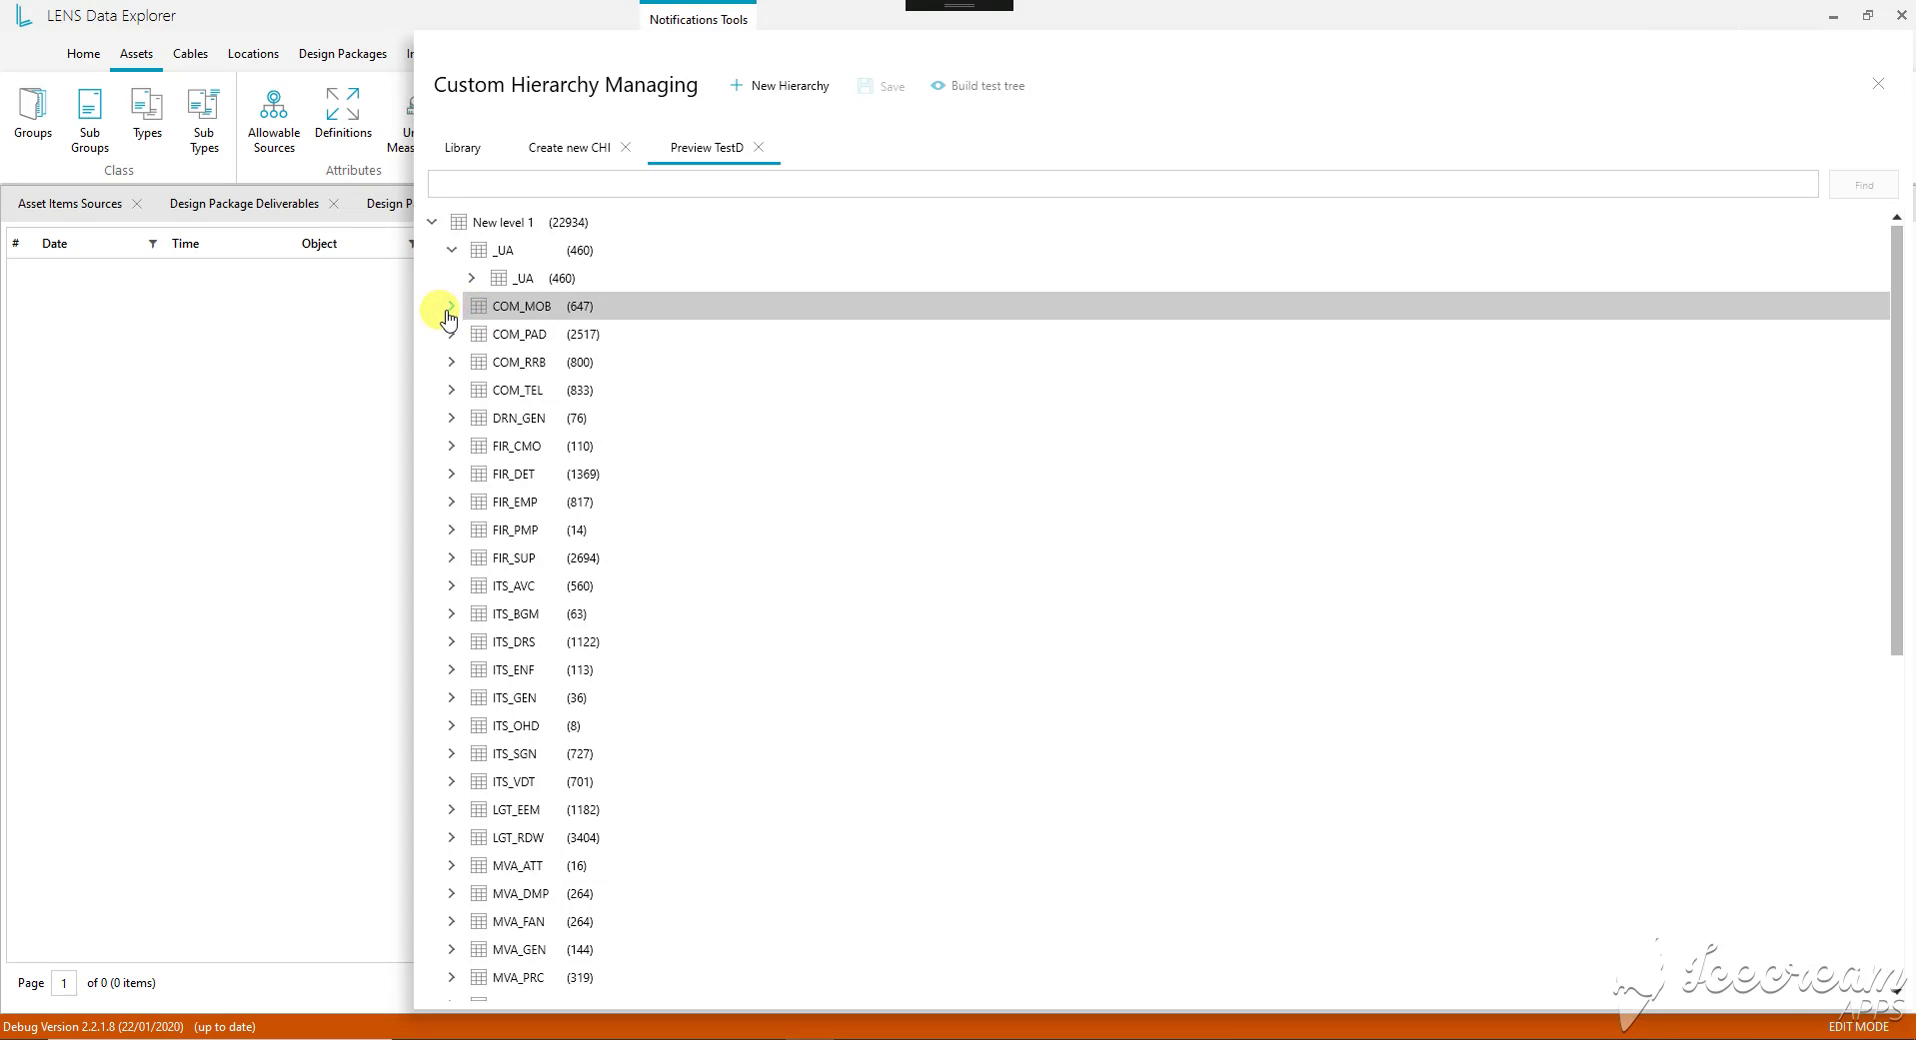Open the Locations ribbon tab
This screenshot has width=1916, height=1040.
click(253, 54)
